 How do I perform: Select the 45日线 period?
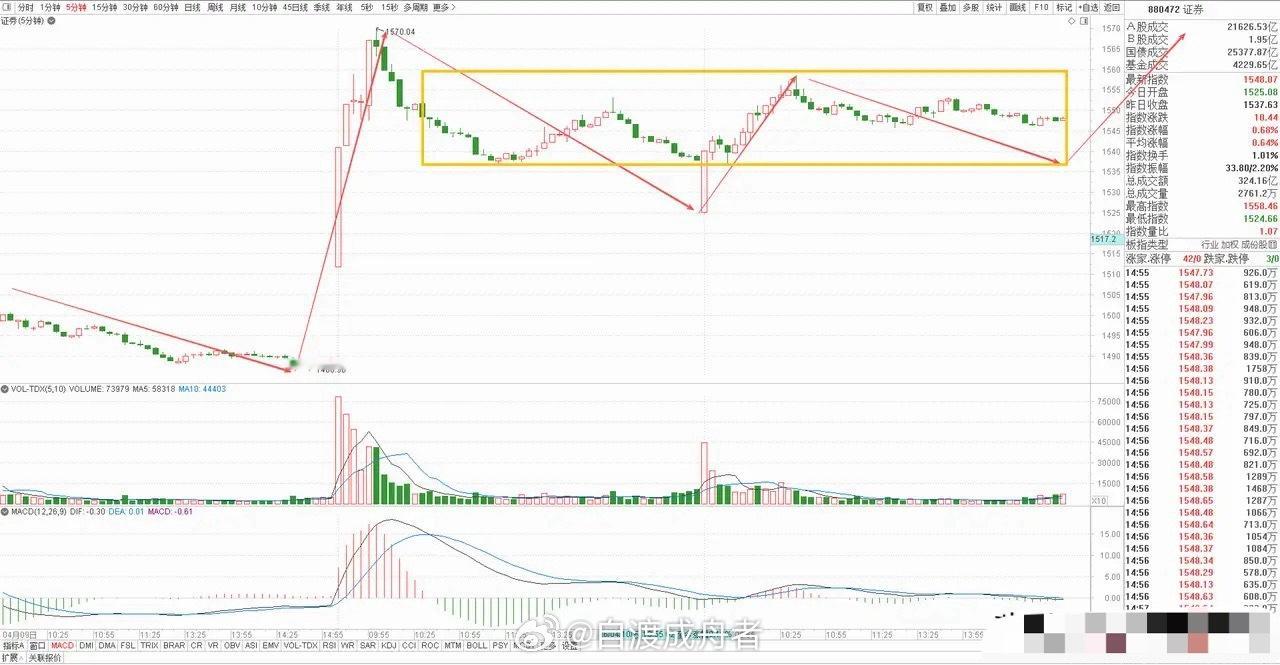295,7
